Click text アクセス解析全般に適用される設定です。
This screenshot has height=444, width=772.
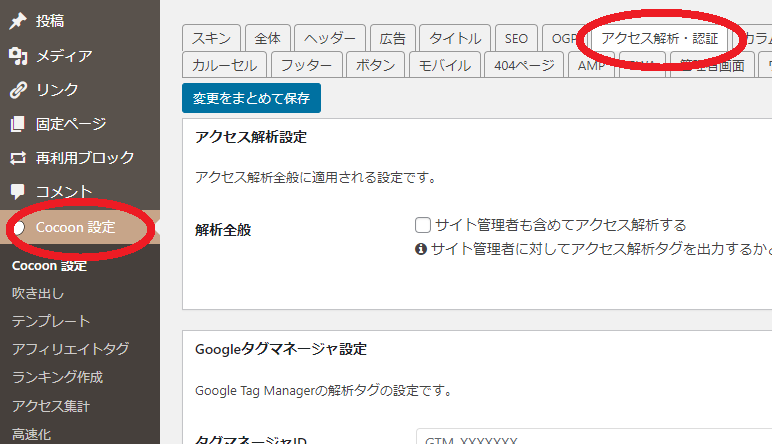coord(316,177)
